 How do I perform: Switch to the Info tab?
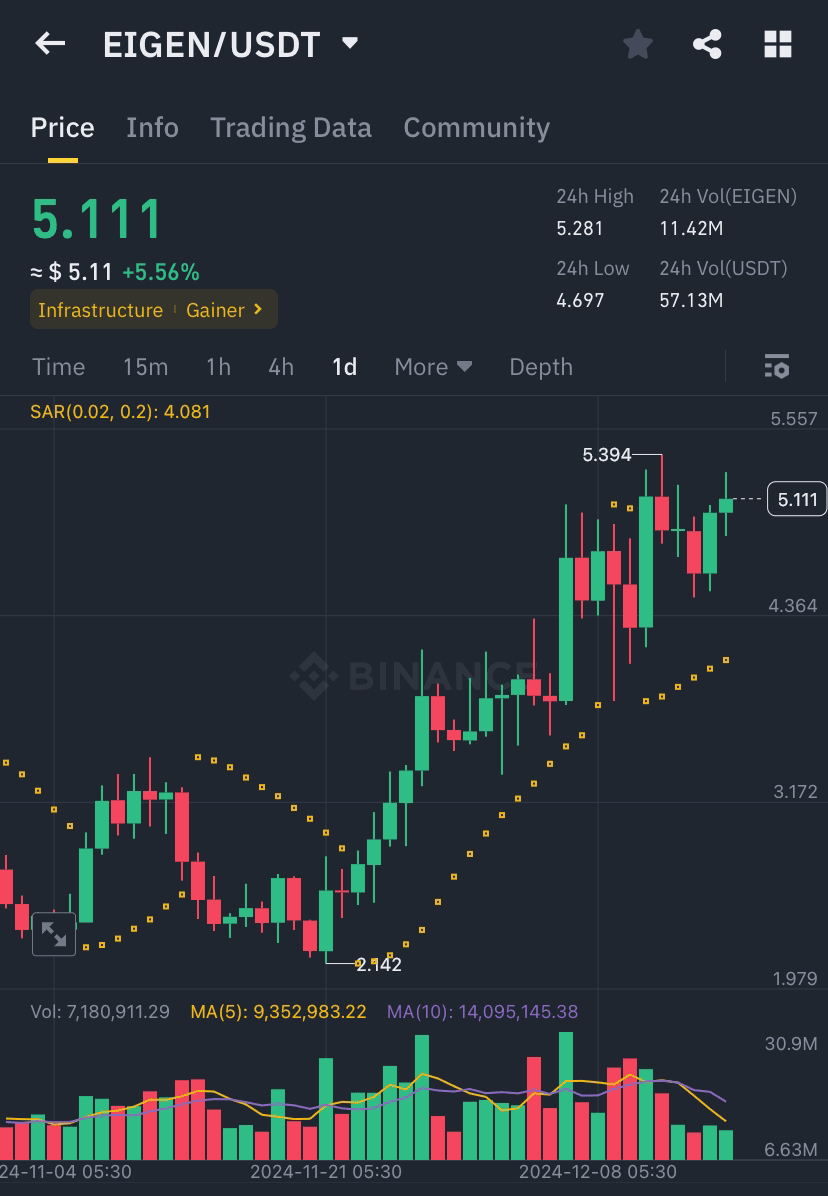click(x=152, y=127)
